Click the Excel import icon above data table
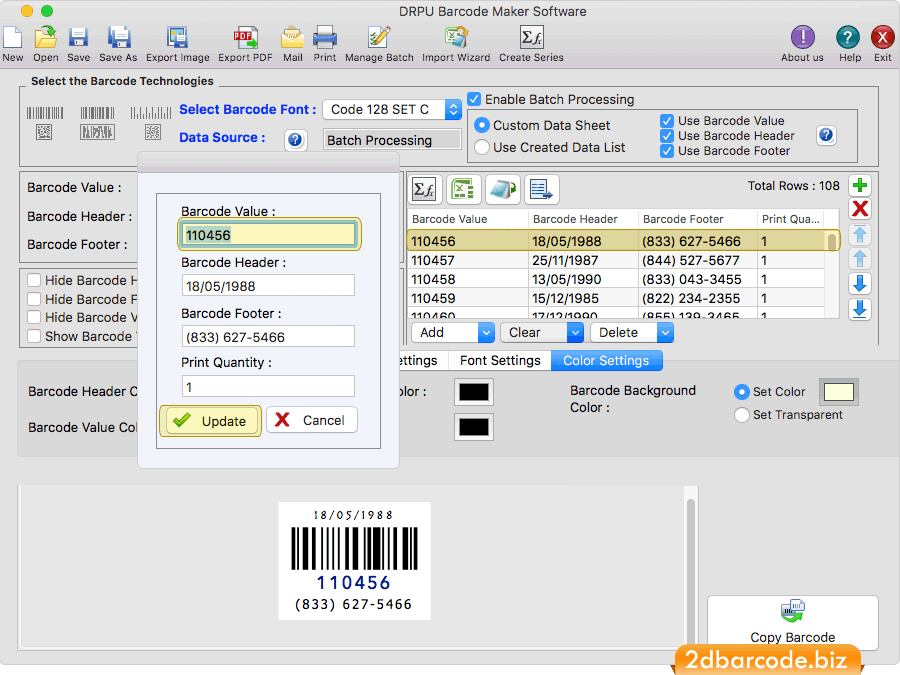Image resolution: width=900 pixels, height=675 pixels. 463,189
